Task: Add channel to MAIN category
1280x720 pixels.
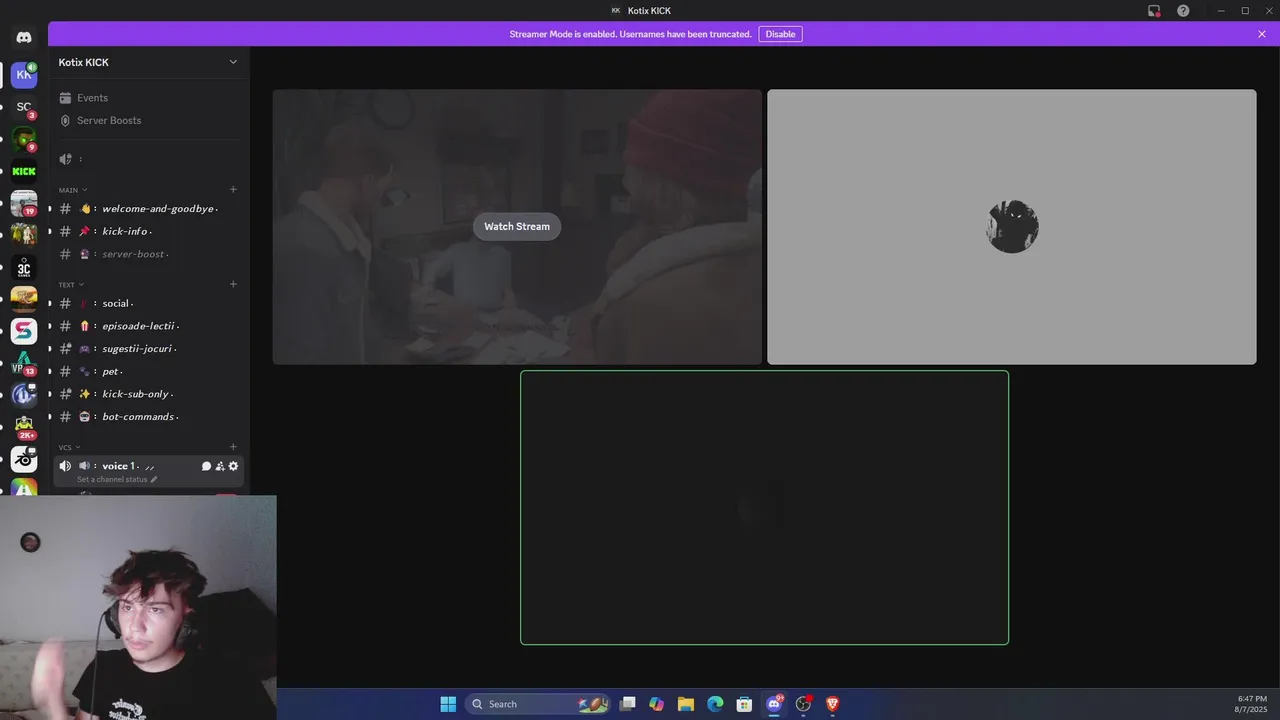Action: pyautogui.click(x=233, y=190)
